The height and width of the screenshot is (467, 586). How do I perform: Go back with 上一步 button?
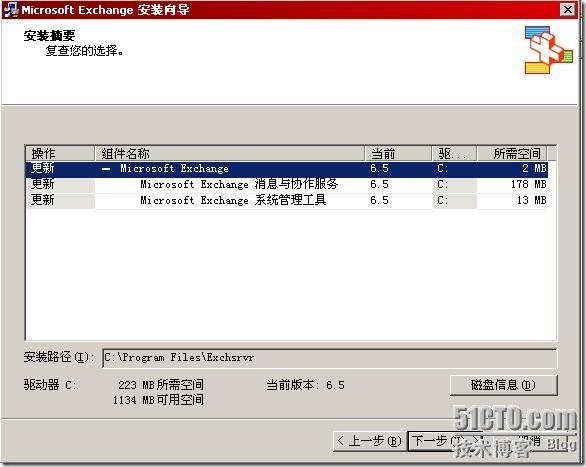point(369,442)
